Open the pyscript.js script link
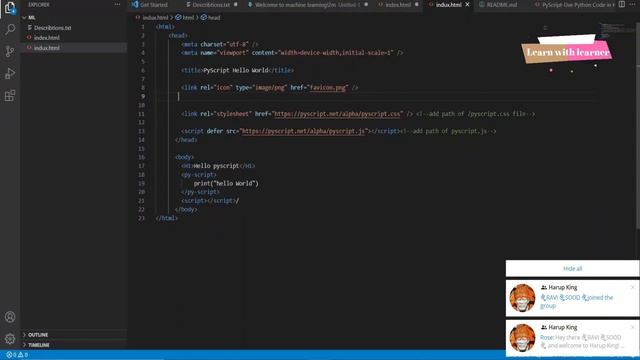The width and height of the screenshot is (640, 360). [x=303, y=131]
